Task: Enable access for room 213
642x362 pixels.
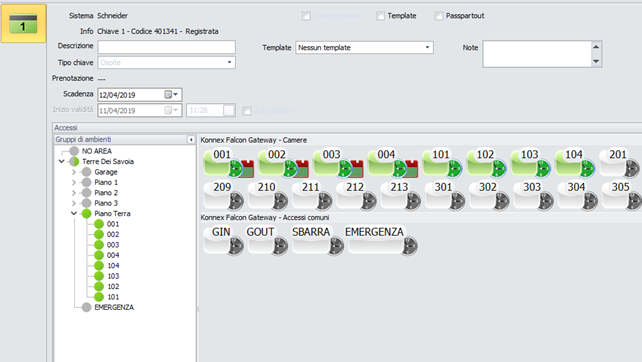Action: click(x=400, y=195)
